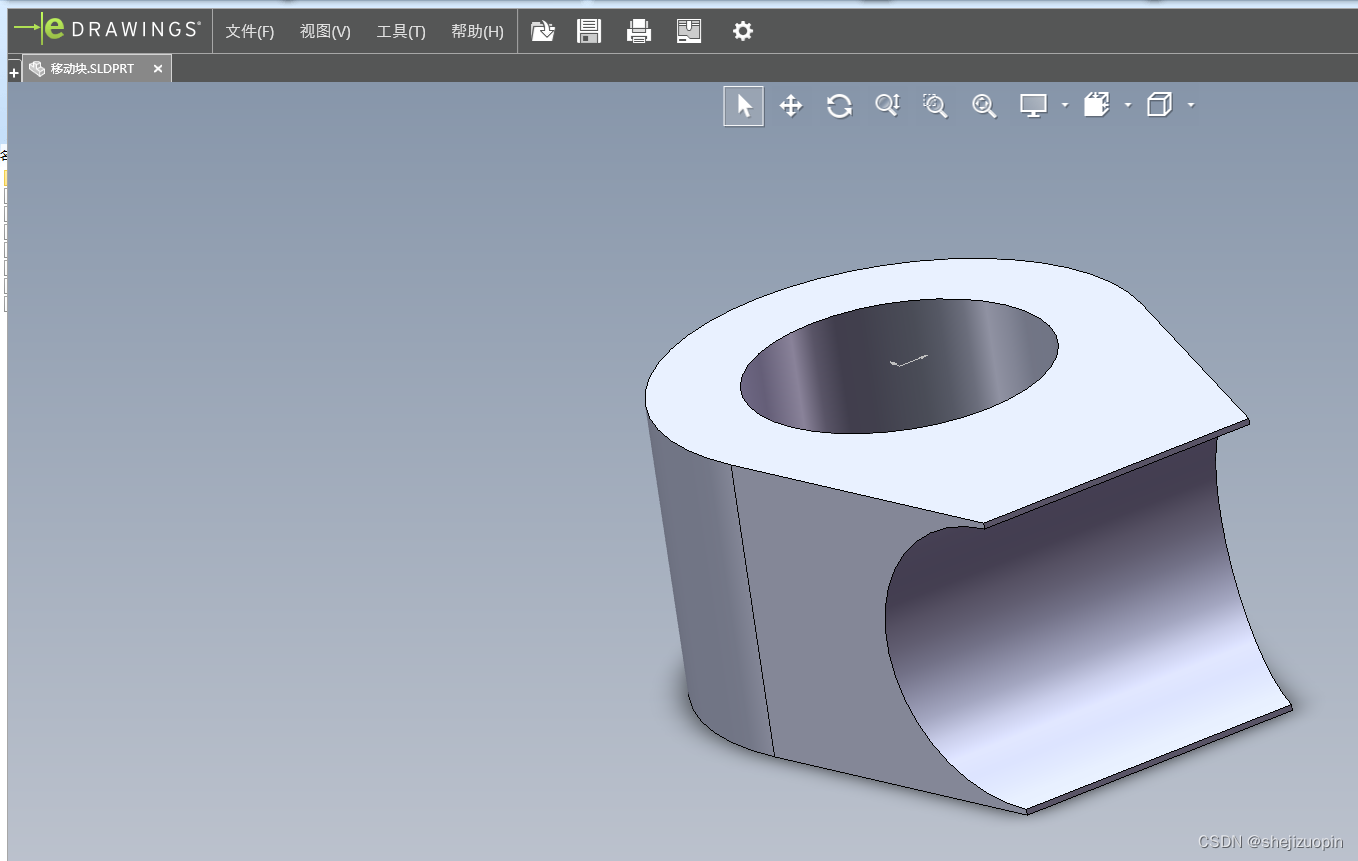Close the 移动块.SLDPRT tab
1358x861 pixels.
(x=158, y=69)
